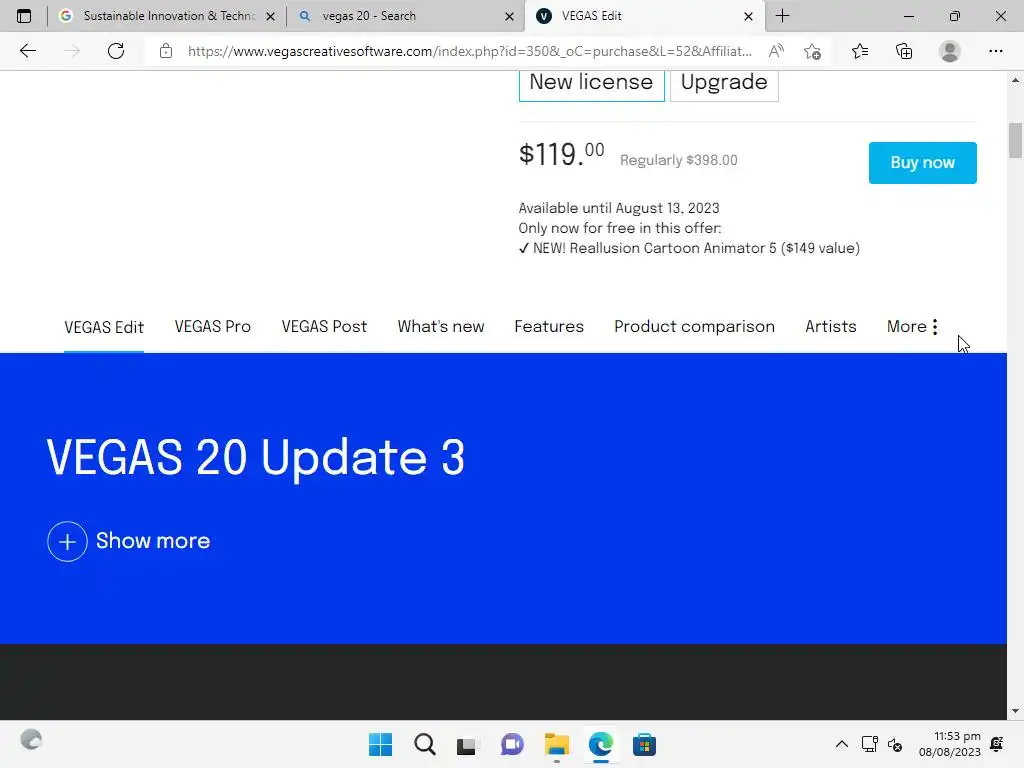Click the address bar URL

[x=470, y=51]
